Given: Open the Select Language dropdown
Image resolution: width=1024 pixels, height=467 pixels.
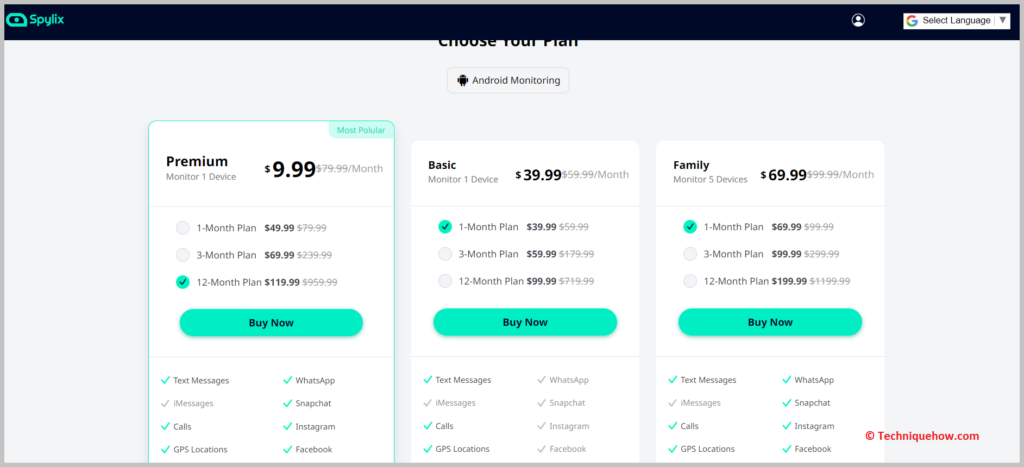Looking at the screenshot, I should 956,21.
